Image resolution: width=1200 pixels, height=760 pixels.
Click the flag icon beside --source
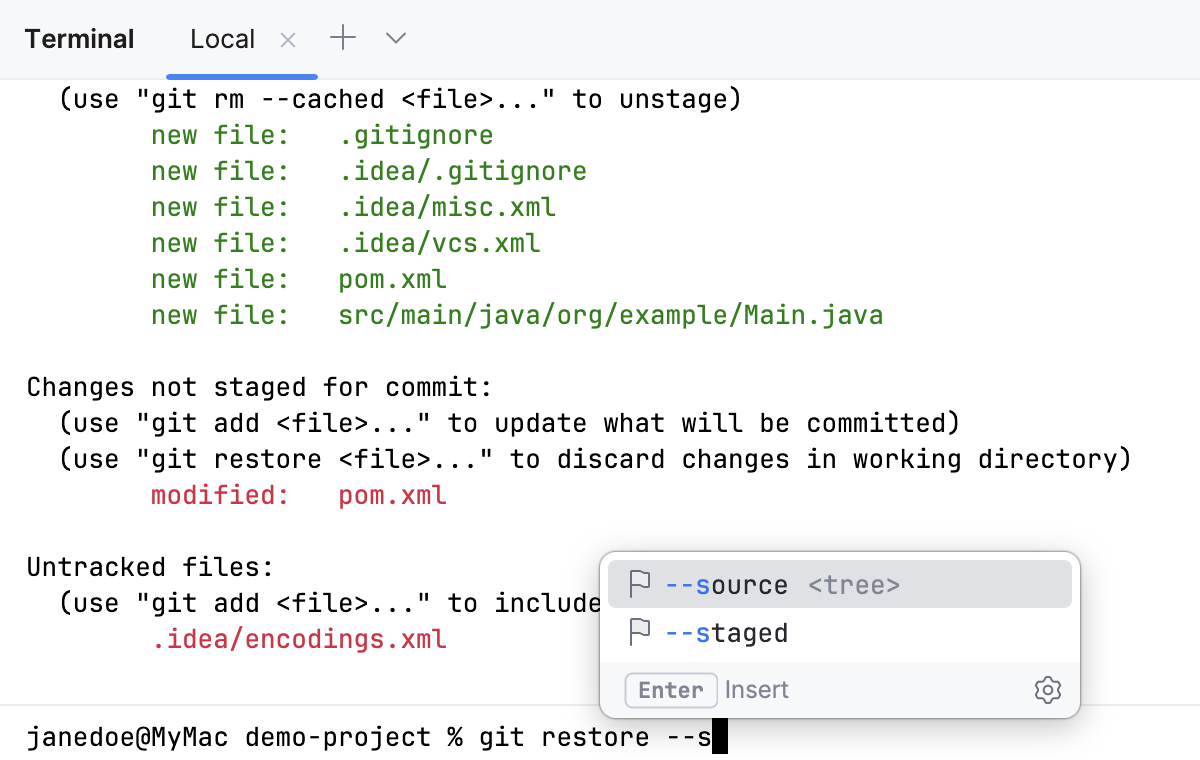pos(639,584)
